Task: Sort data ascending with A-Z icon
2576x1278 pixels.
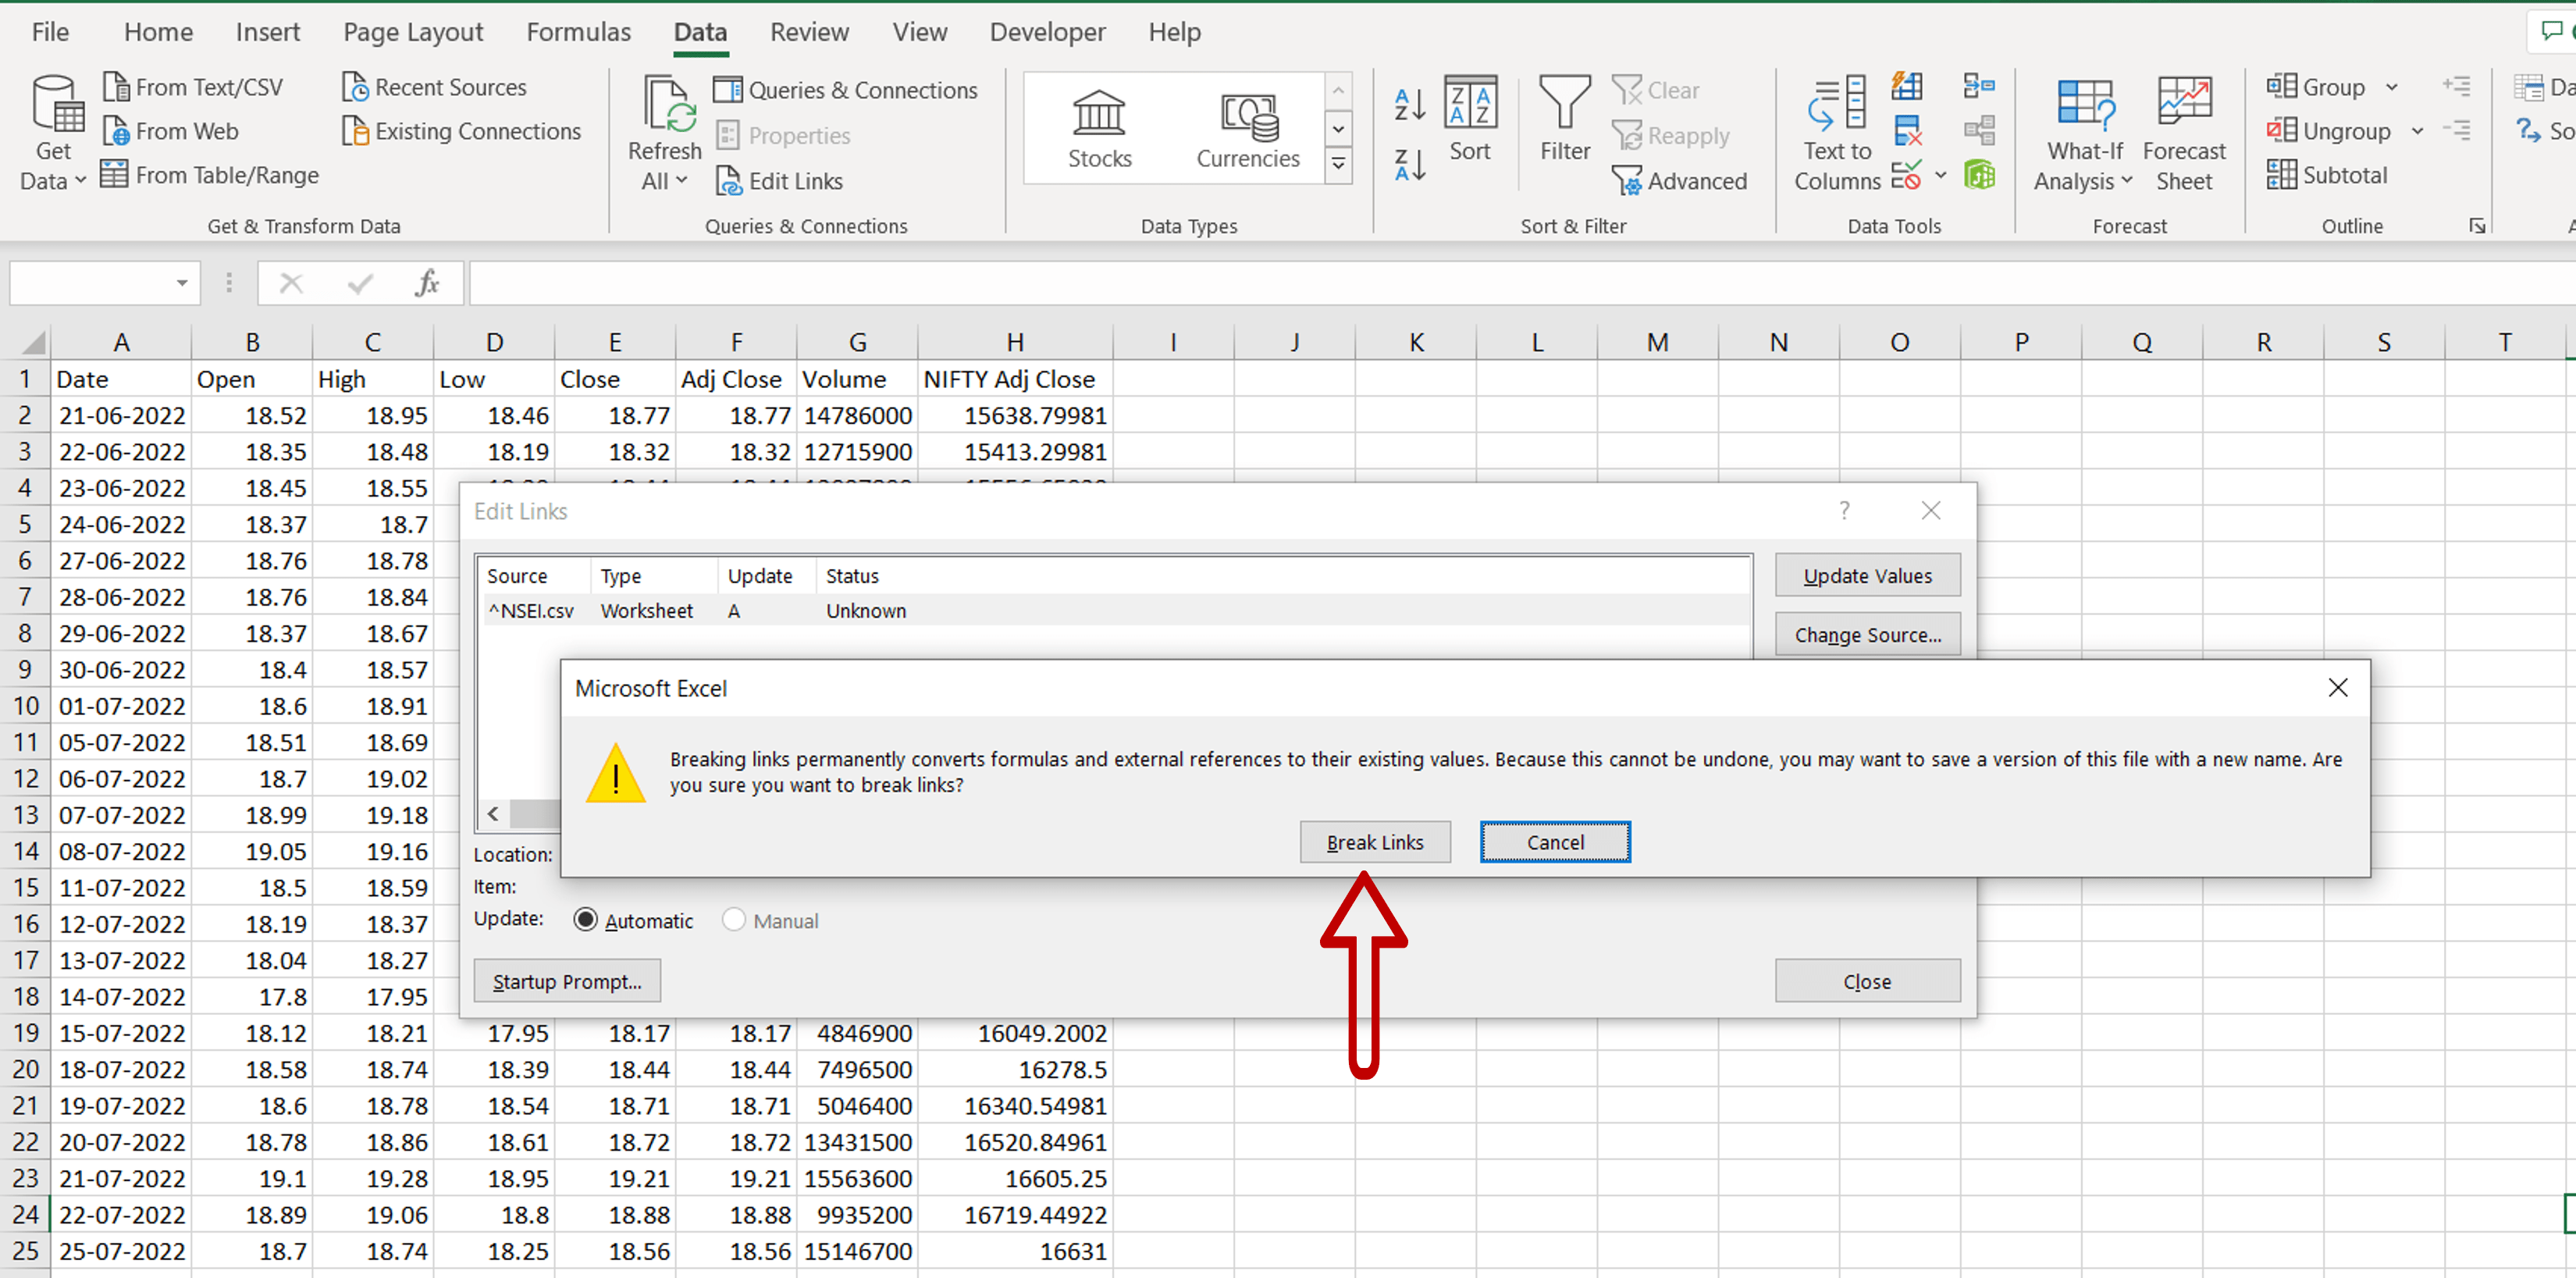Action: 1408,103
